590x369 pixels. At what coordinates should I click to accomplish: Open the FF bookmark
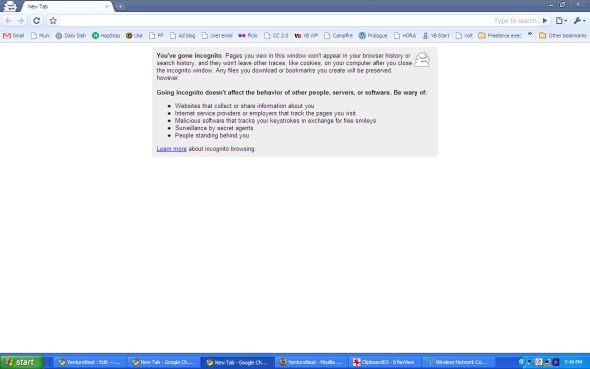[x=156, y=36]
